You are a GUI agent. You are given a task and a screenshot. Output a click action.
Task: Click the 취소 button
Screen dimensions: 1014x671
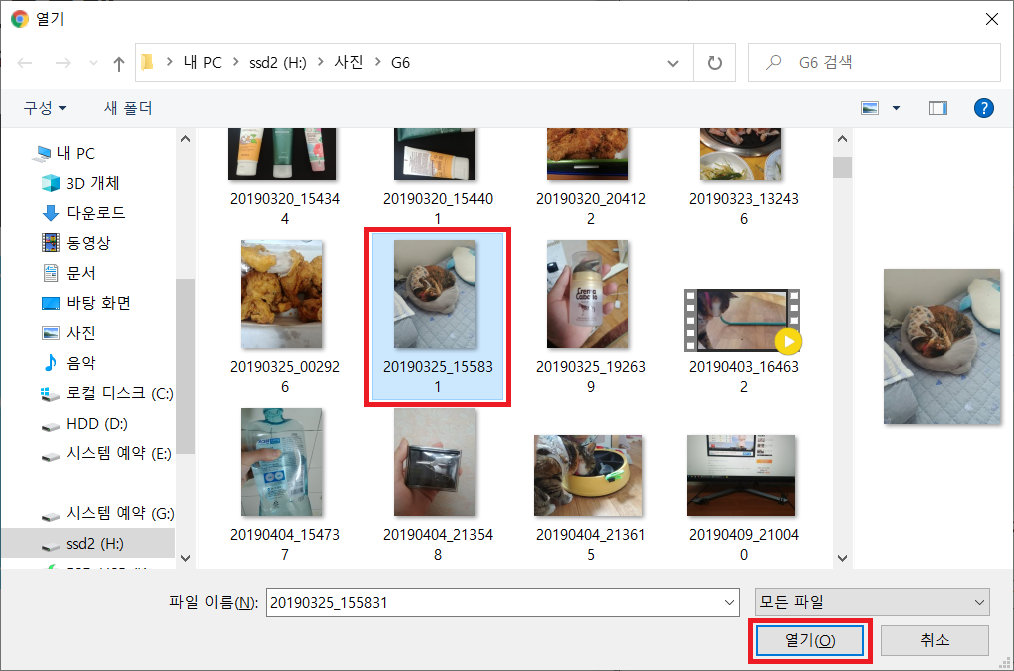click(x=934, y=641)
